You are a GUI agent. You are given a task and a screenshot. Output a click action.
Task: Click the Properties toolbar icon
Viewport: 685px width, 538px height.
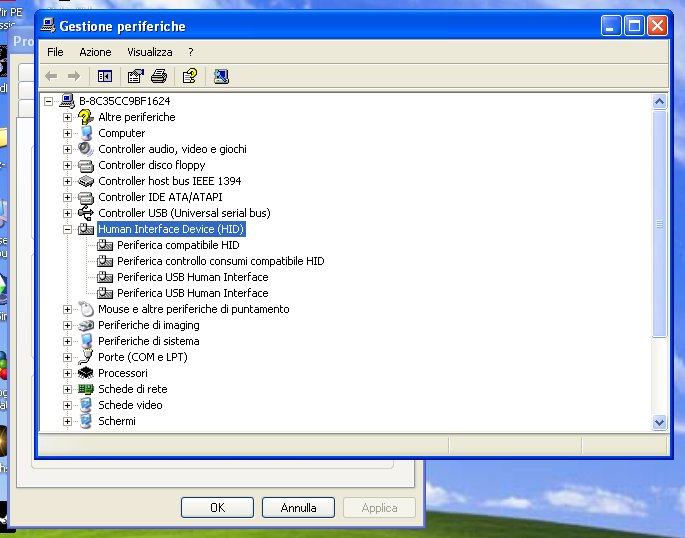coord(136,76)
